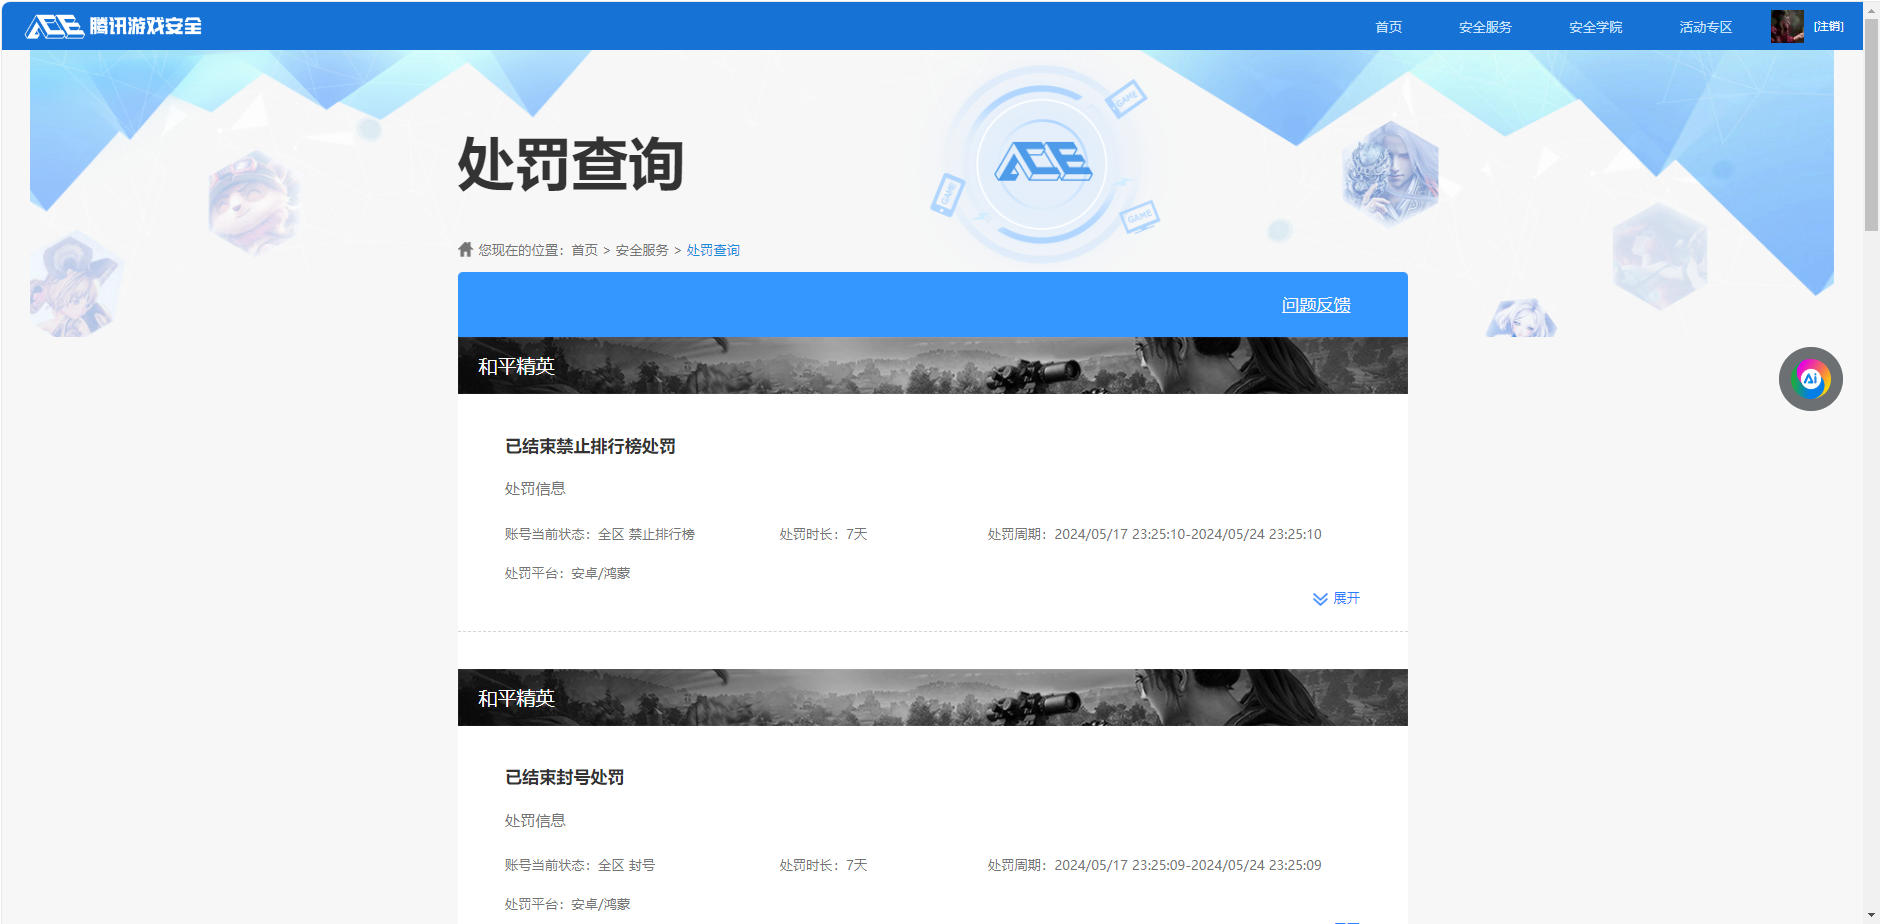Open the 安全服务 navigation menu item
Screen dimensions: 1880x924
[1485, 27]
